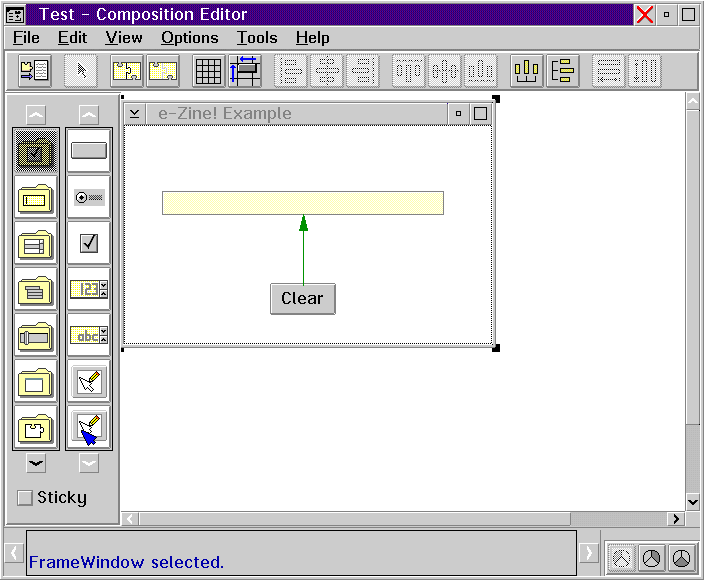704x580 pixels.
Task: Click the 'FrameWindow selected.' status text
Action: 126,562
